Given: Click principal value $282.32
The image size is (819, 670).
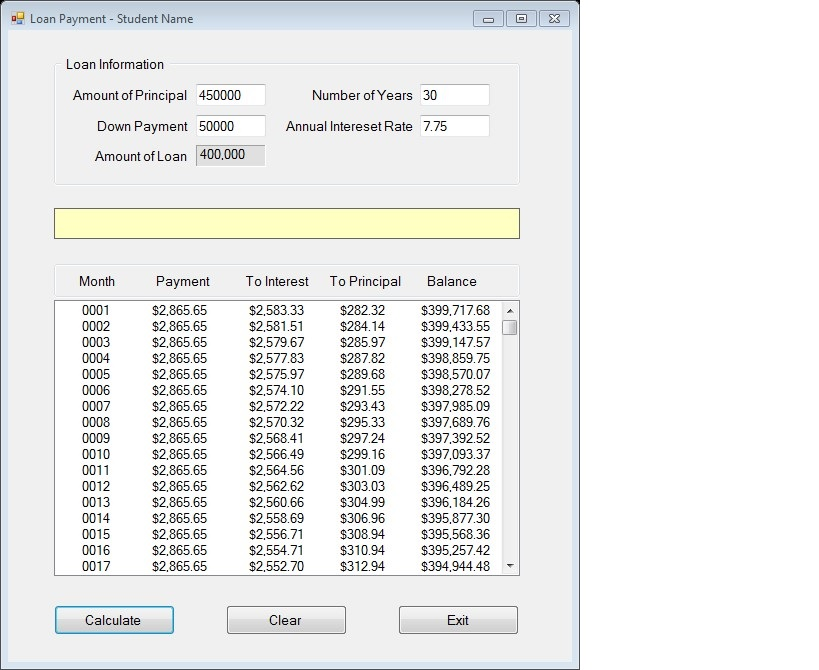Looking at the screenshot, I should click(362, 310).
